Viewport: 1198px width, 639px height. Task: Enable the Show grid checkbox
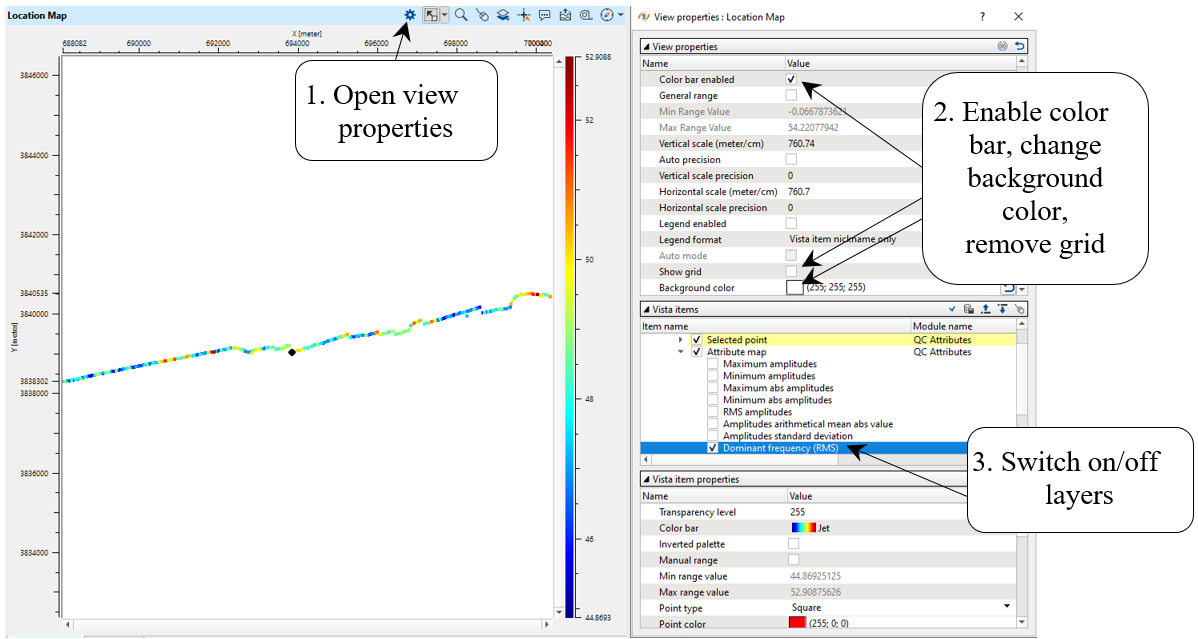791,271
